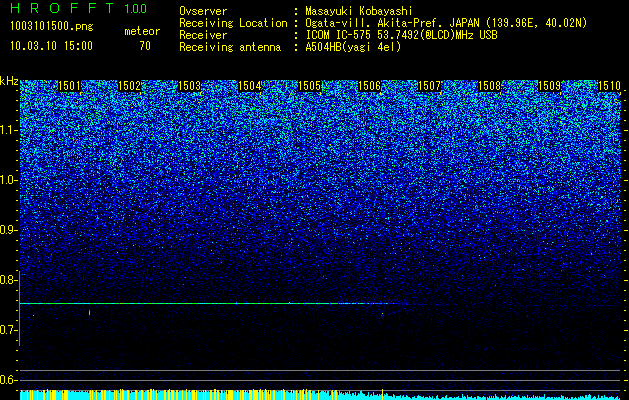Click the 0.7 frequency axis label
This screenshot has height=400, width=629.
[8, 330]
